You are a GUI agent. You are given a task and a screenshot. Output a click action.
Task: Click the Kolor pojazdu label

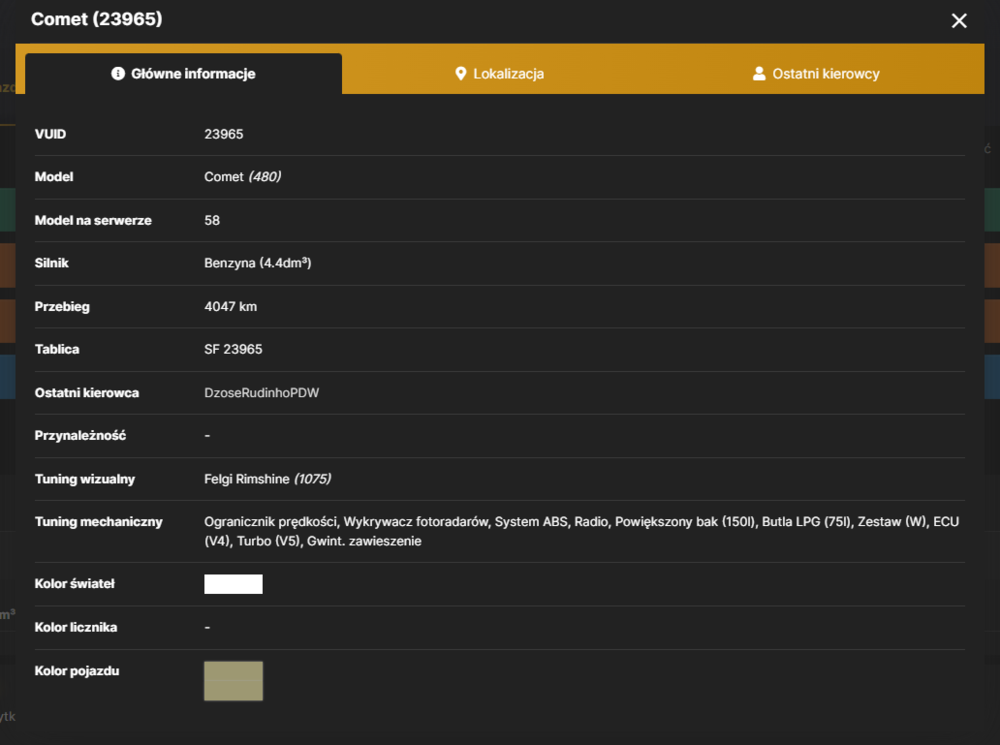point(77,671)
